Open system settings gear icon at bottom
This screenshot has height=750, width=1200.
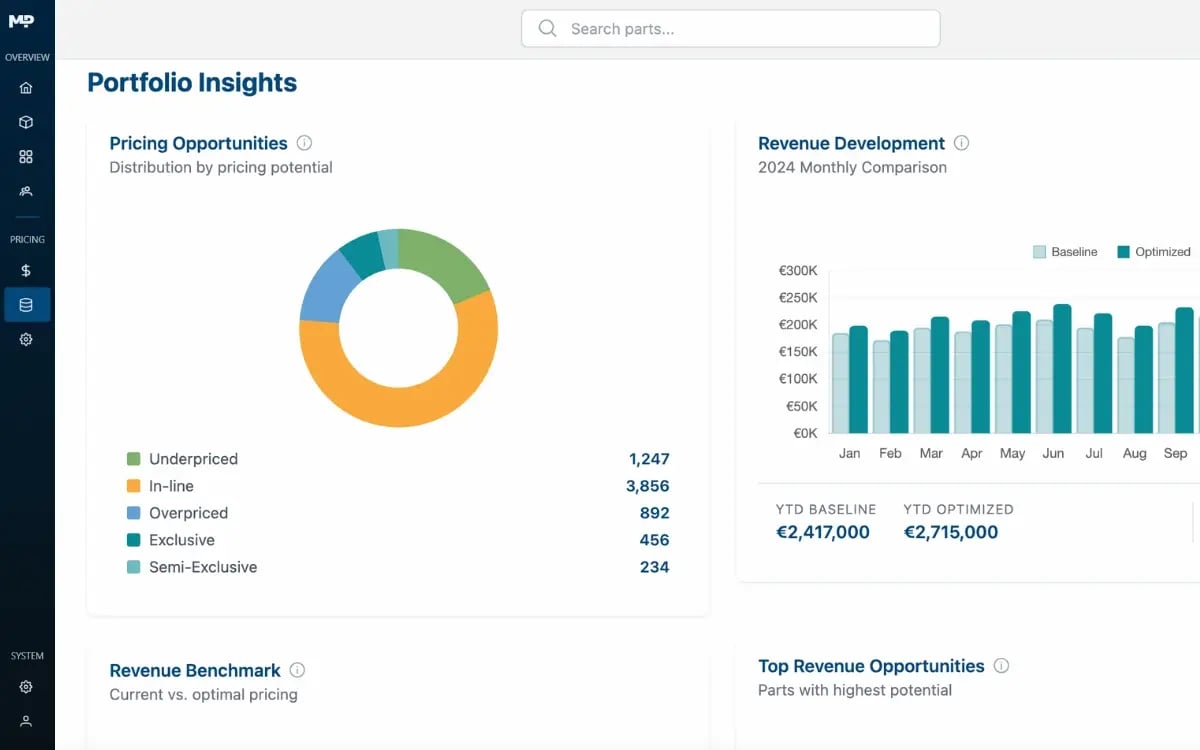pos(26,687)
